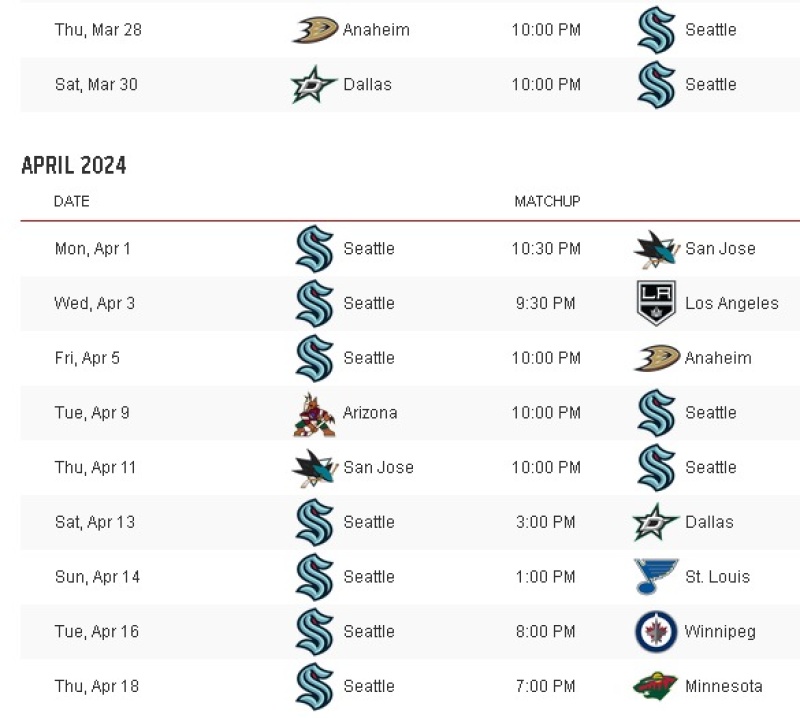Screen dimensions: 800x718
Task: Click the Seattle Kraken logo on Apr 5
Action: [314, 358]
